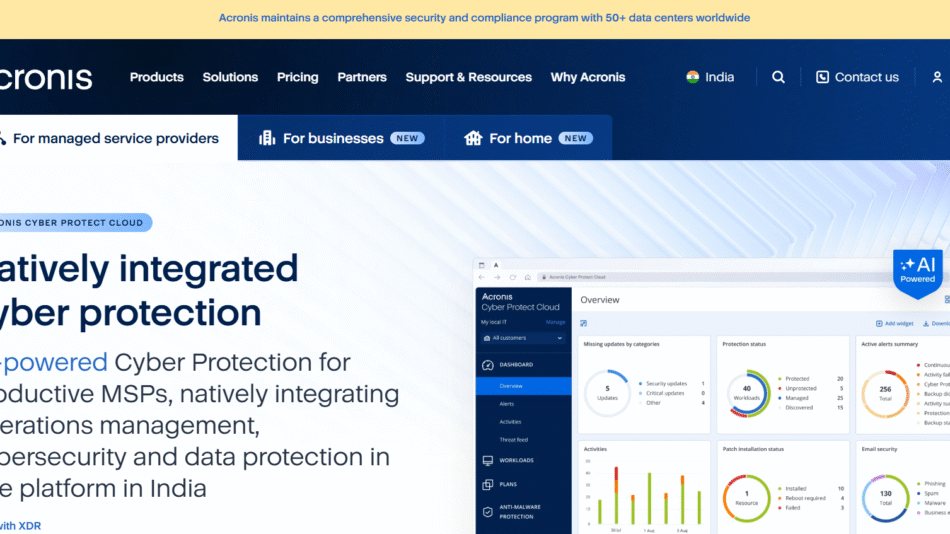Click the Contact us phone icon
The image size is (950, 534).
tap(822, 77)
